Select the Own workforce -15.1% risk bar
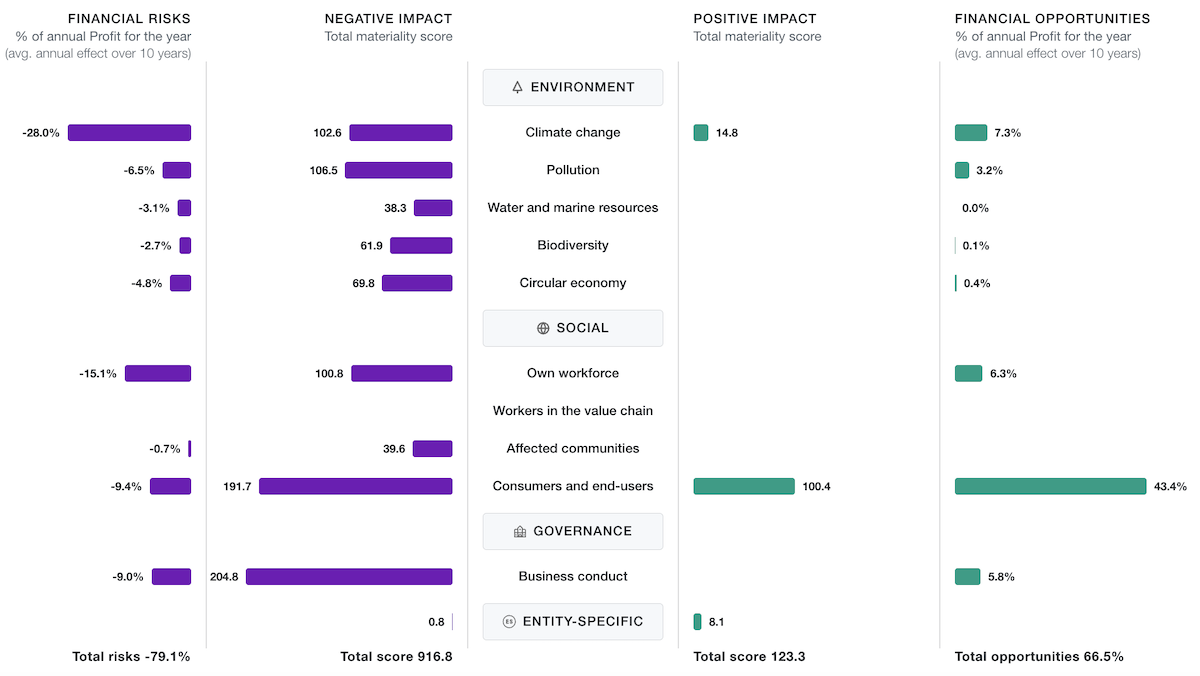The height and width of the screenshot is (676, 1200). coord(158,373)
